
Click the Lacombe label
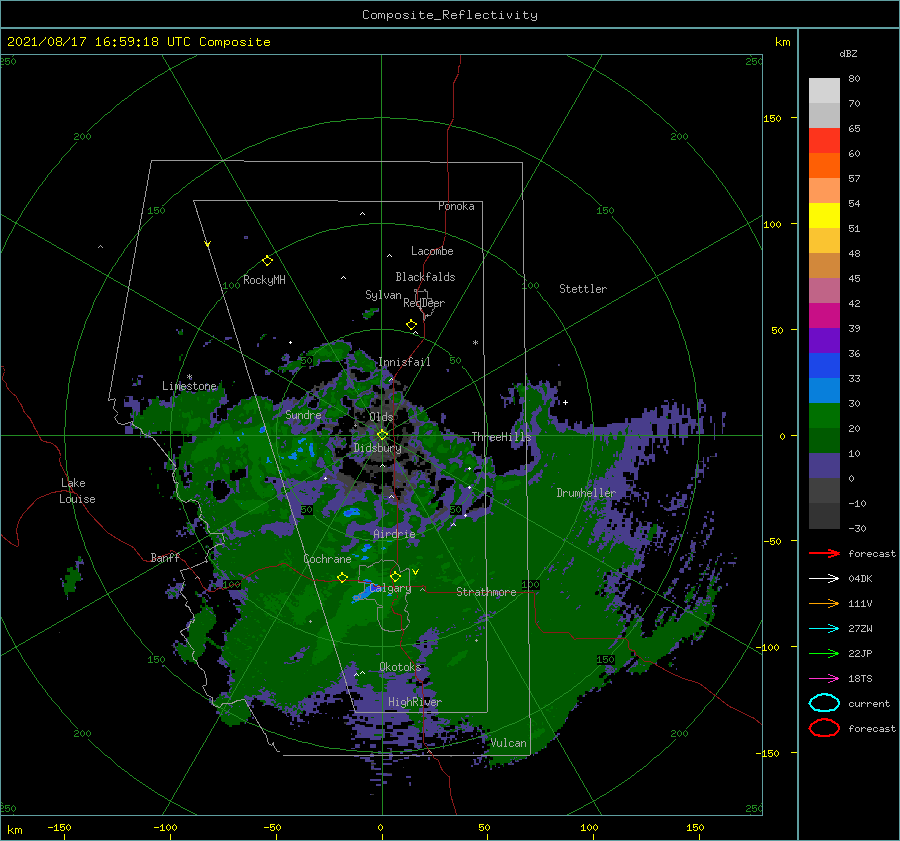432,251
